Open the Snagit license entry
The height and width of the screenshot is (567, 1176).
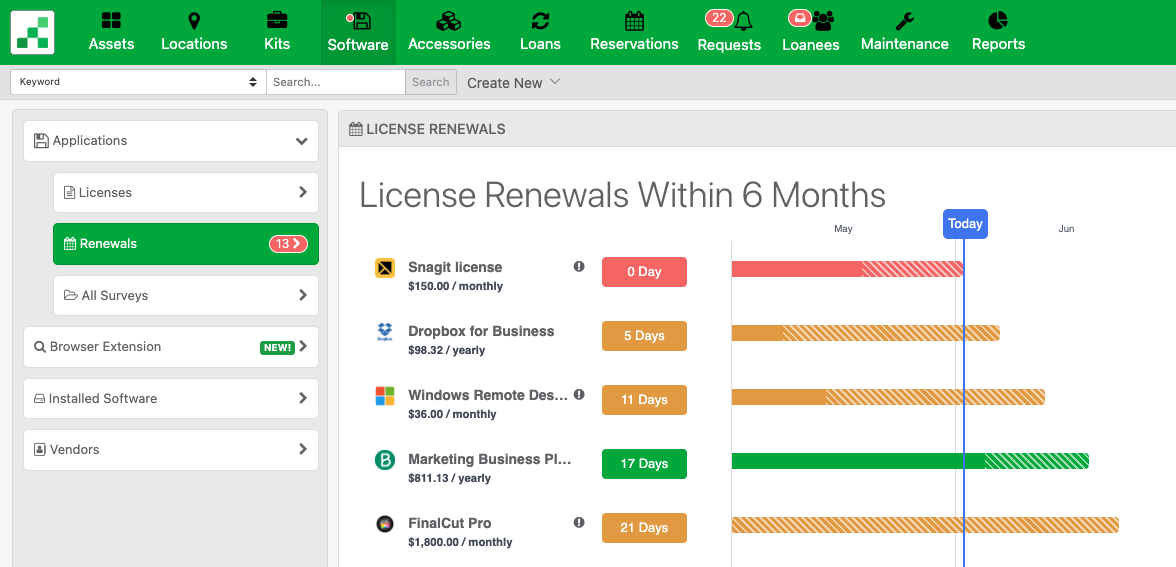454,267
